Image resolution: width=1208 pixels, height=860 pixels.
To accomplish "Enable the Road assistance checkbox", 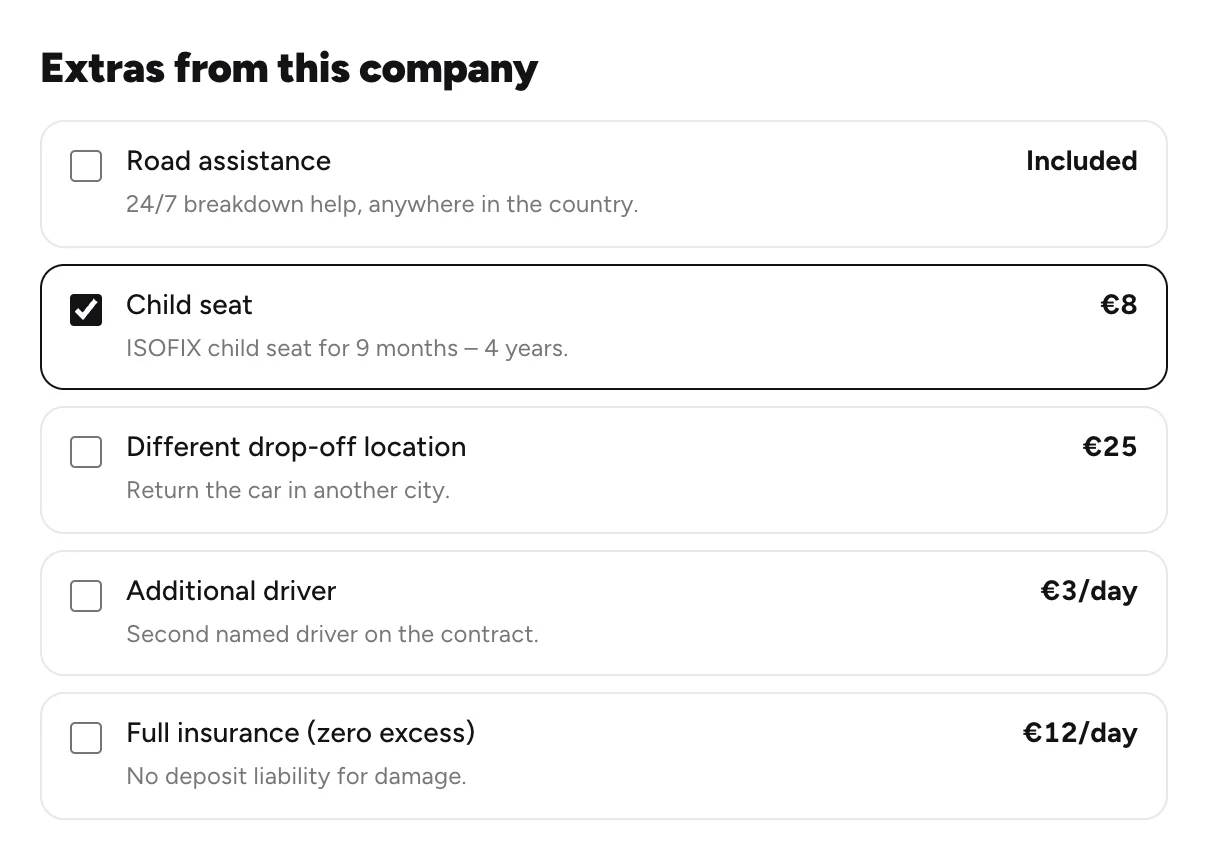I will tap(86, 166).
